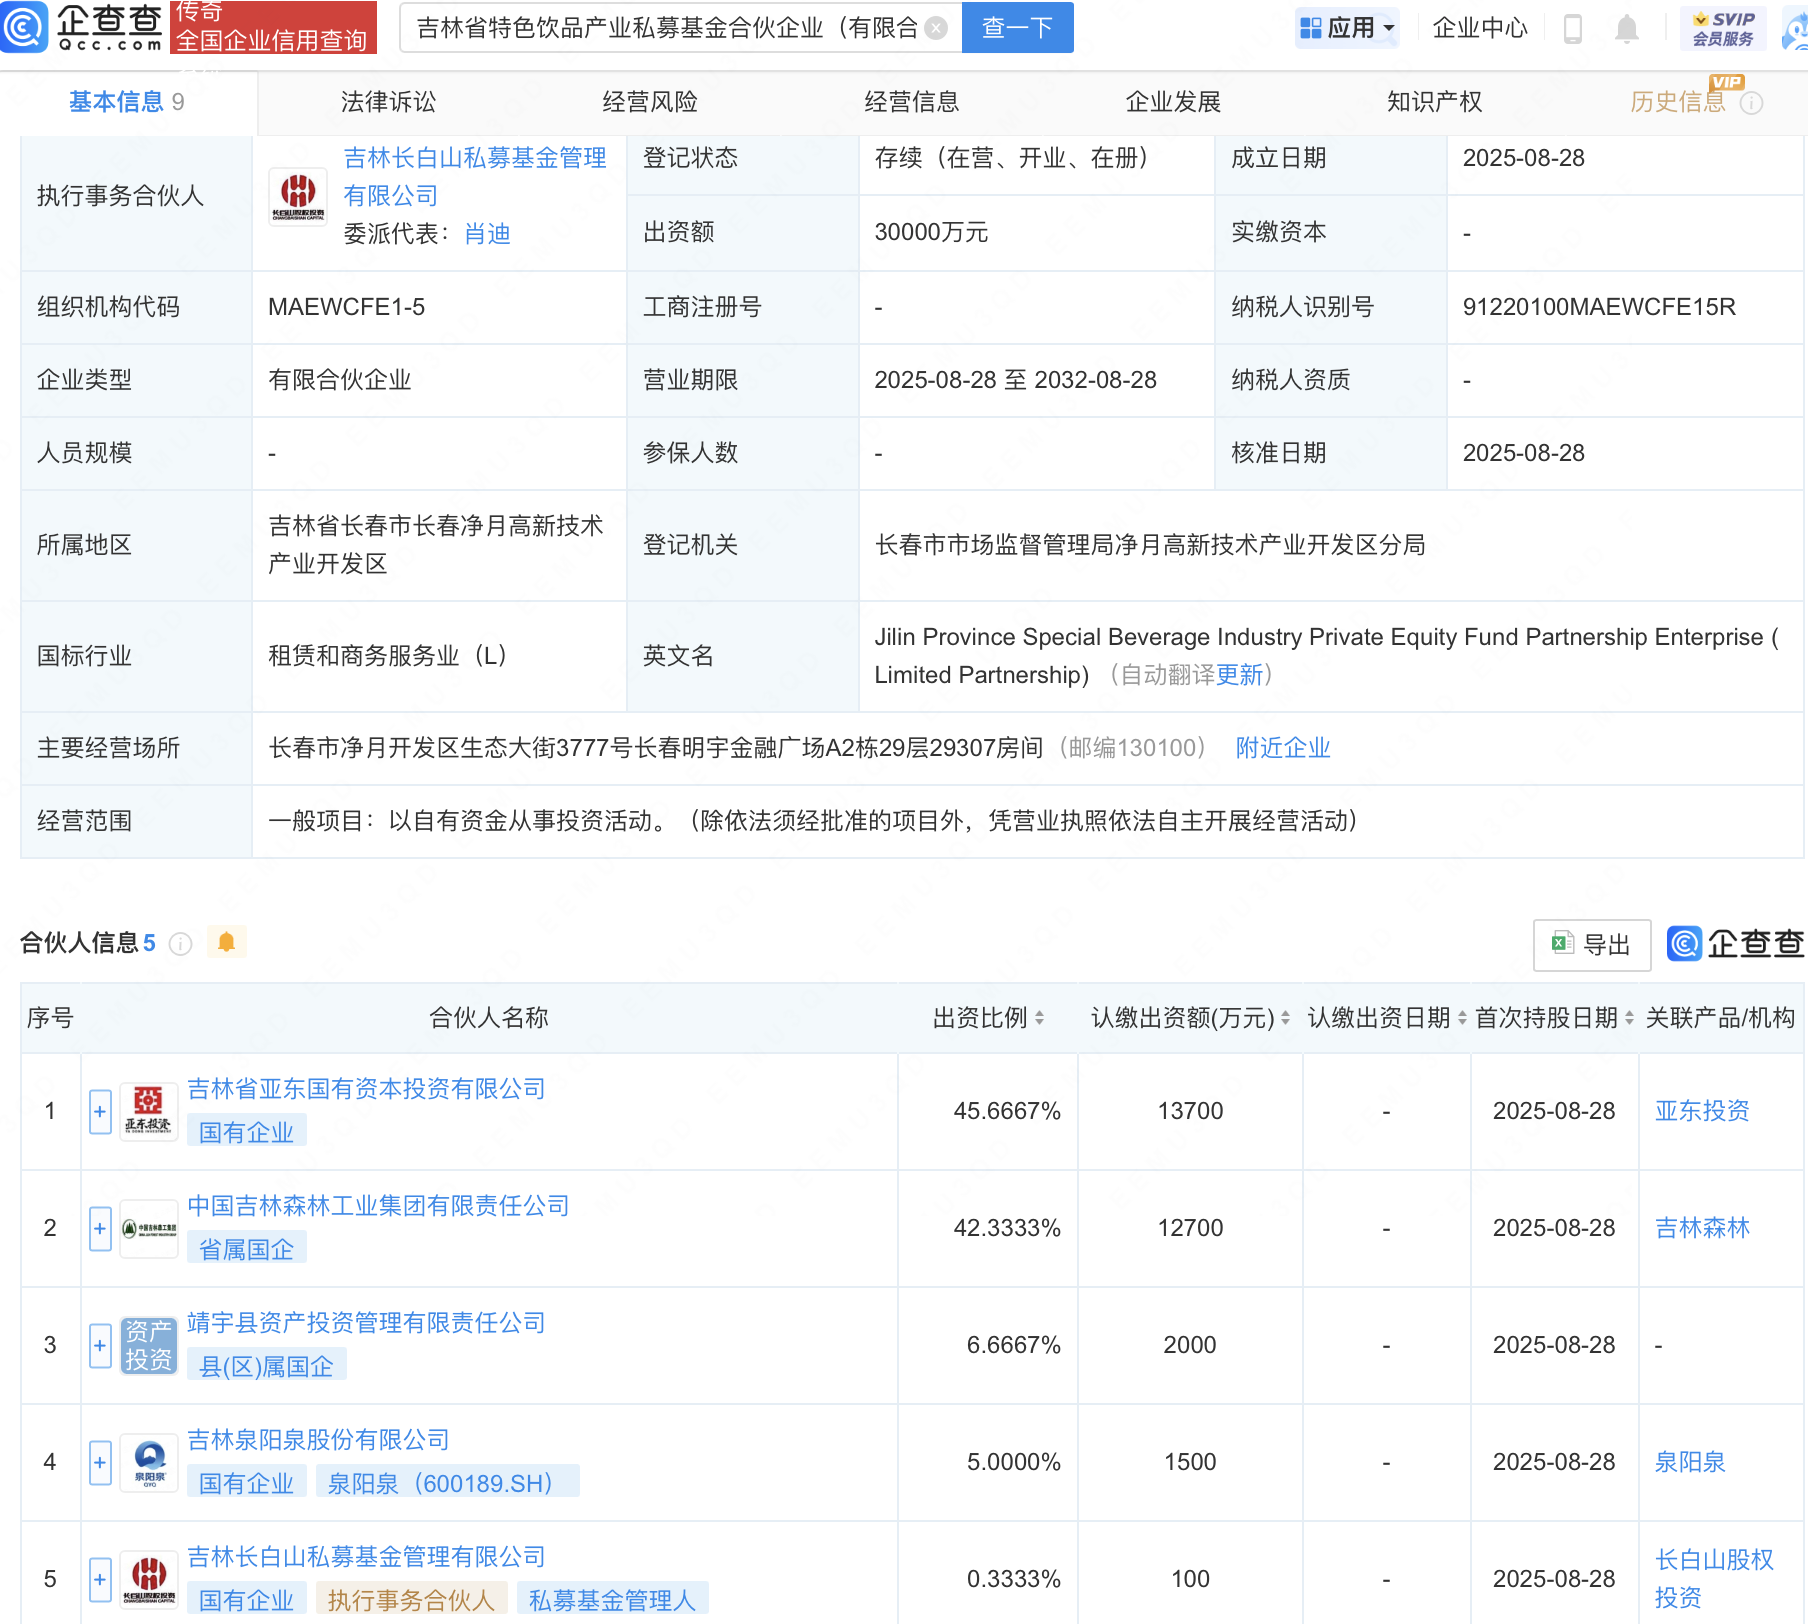Open executive partner 吉林长白山私募基金管理有限公司 link

coord(475,177)
